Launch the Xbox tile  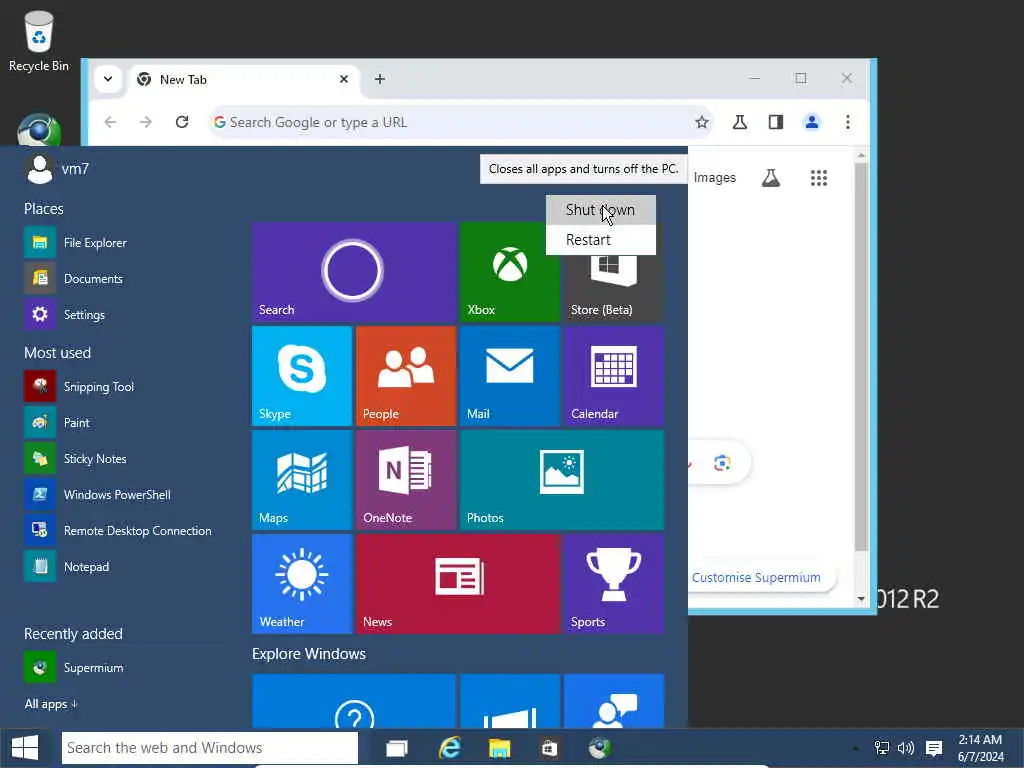click(x=509, y=272)
